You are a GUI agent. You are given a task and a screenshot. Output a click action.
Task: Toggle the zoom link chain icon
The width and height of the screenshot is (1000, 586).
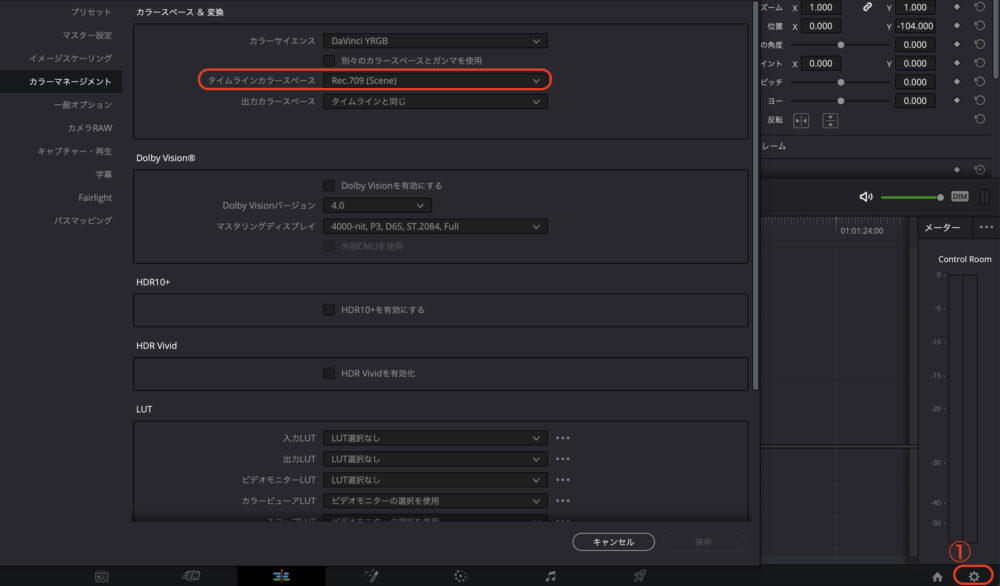(x=867, y=7)
